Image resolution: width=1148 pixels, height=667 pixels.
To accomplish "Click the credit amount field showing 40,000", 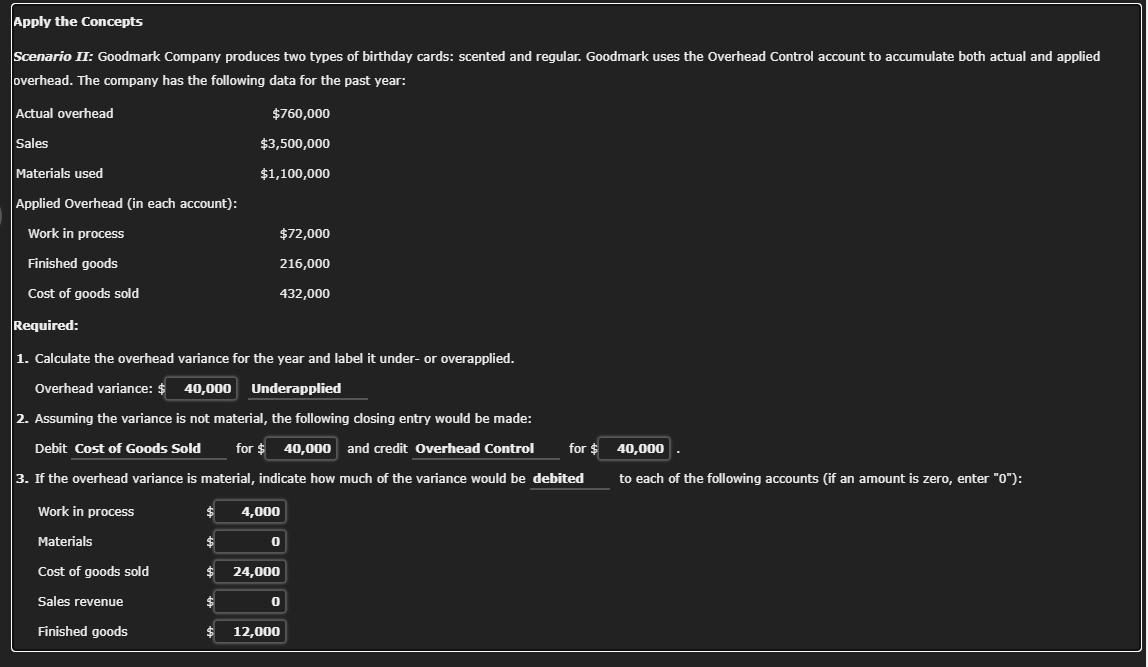I will [634, 448].
